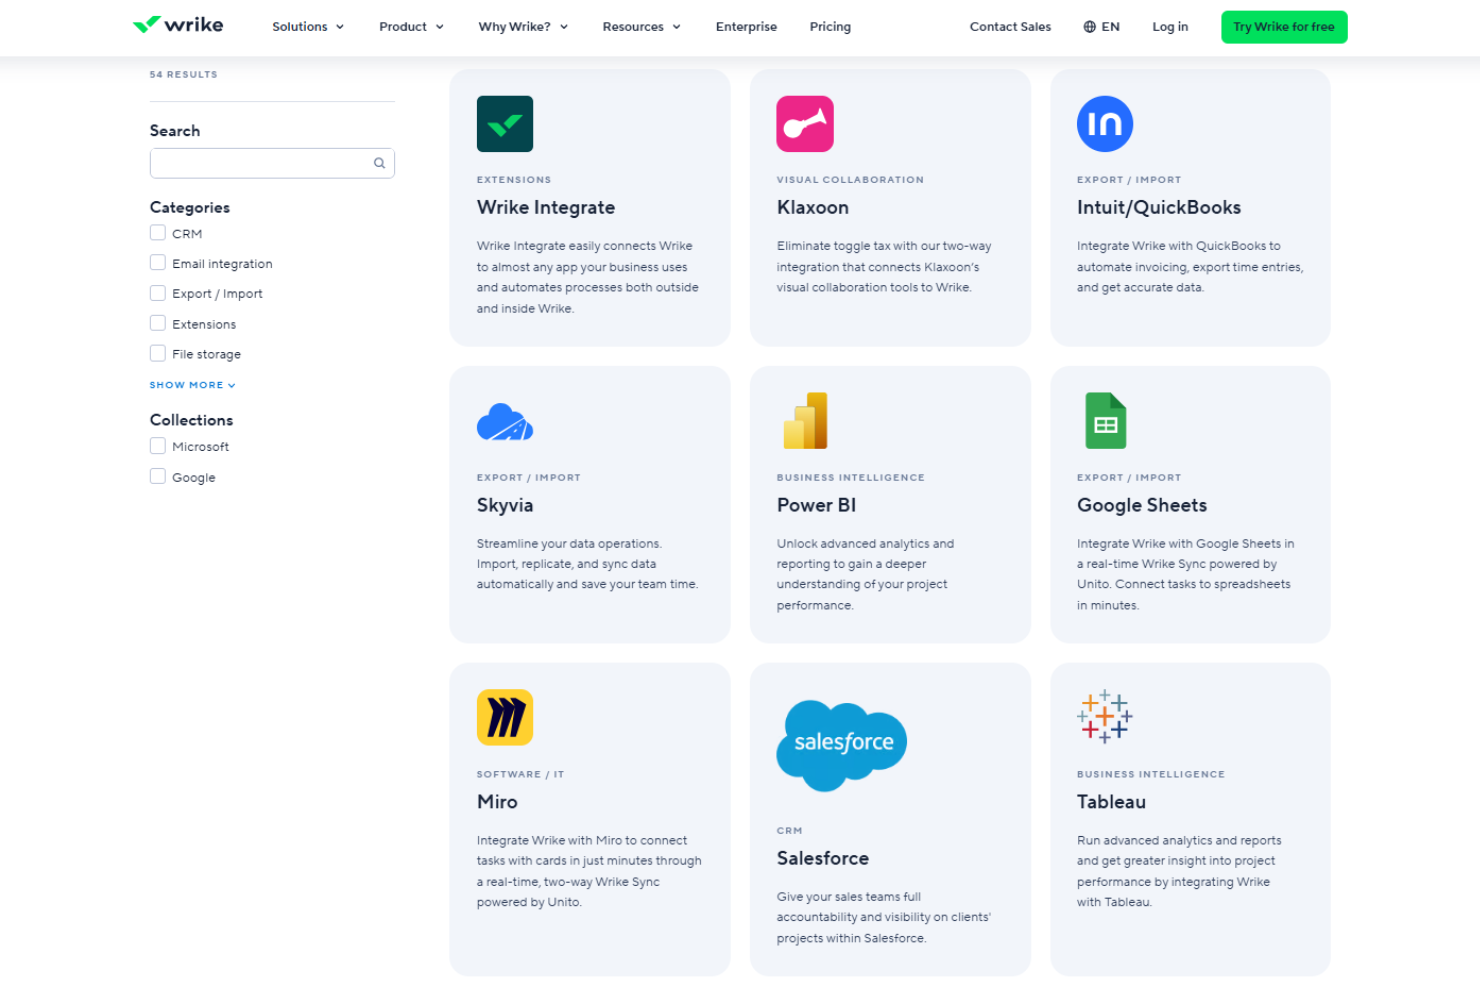Click the Try Wrike for free button

1284,27
